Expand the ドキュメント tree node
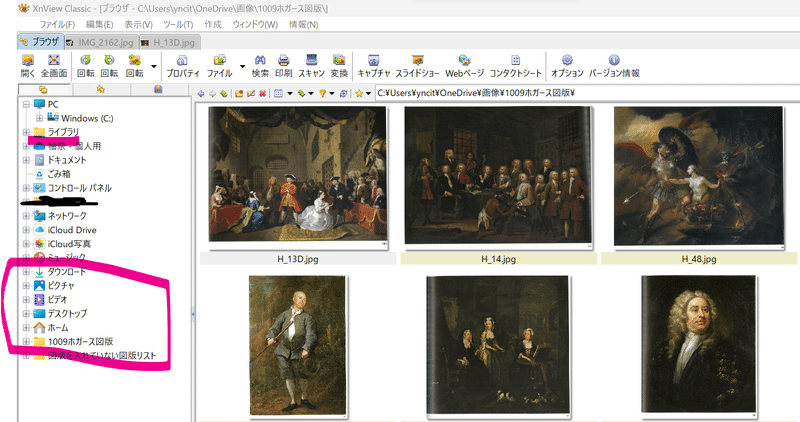 pyautogui.click(x=26, y=160)
